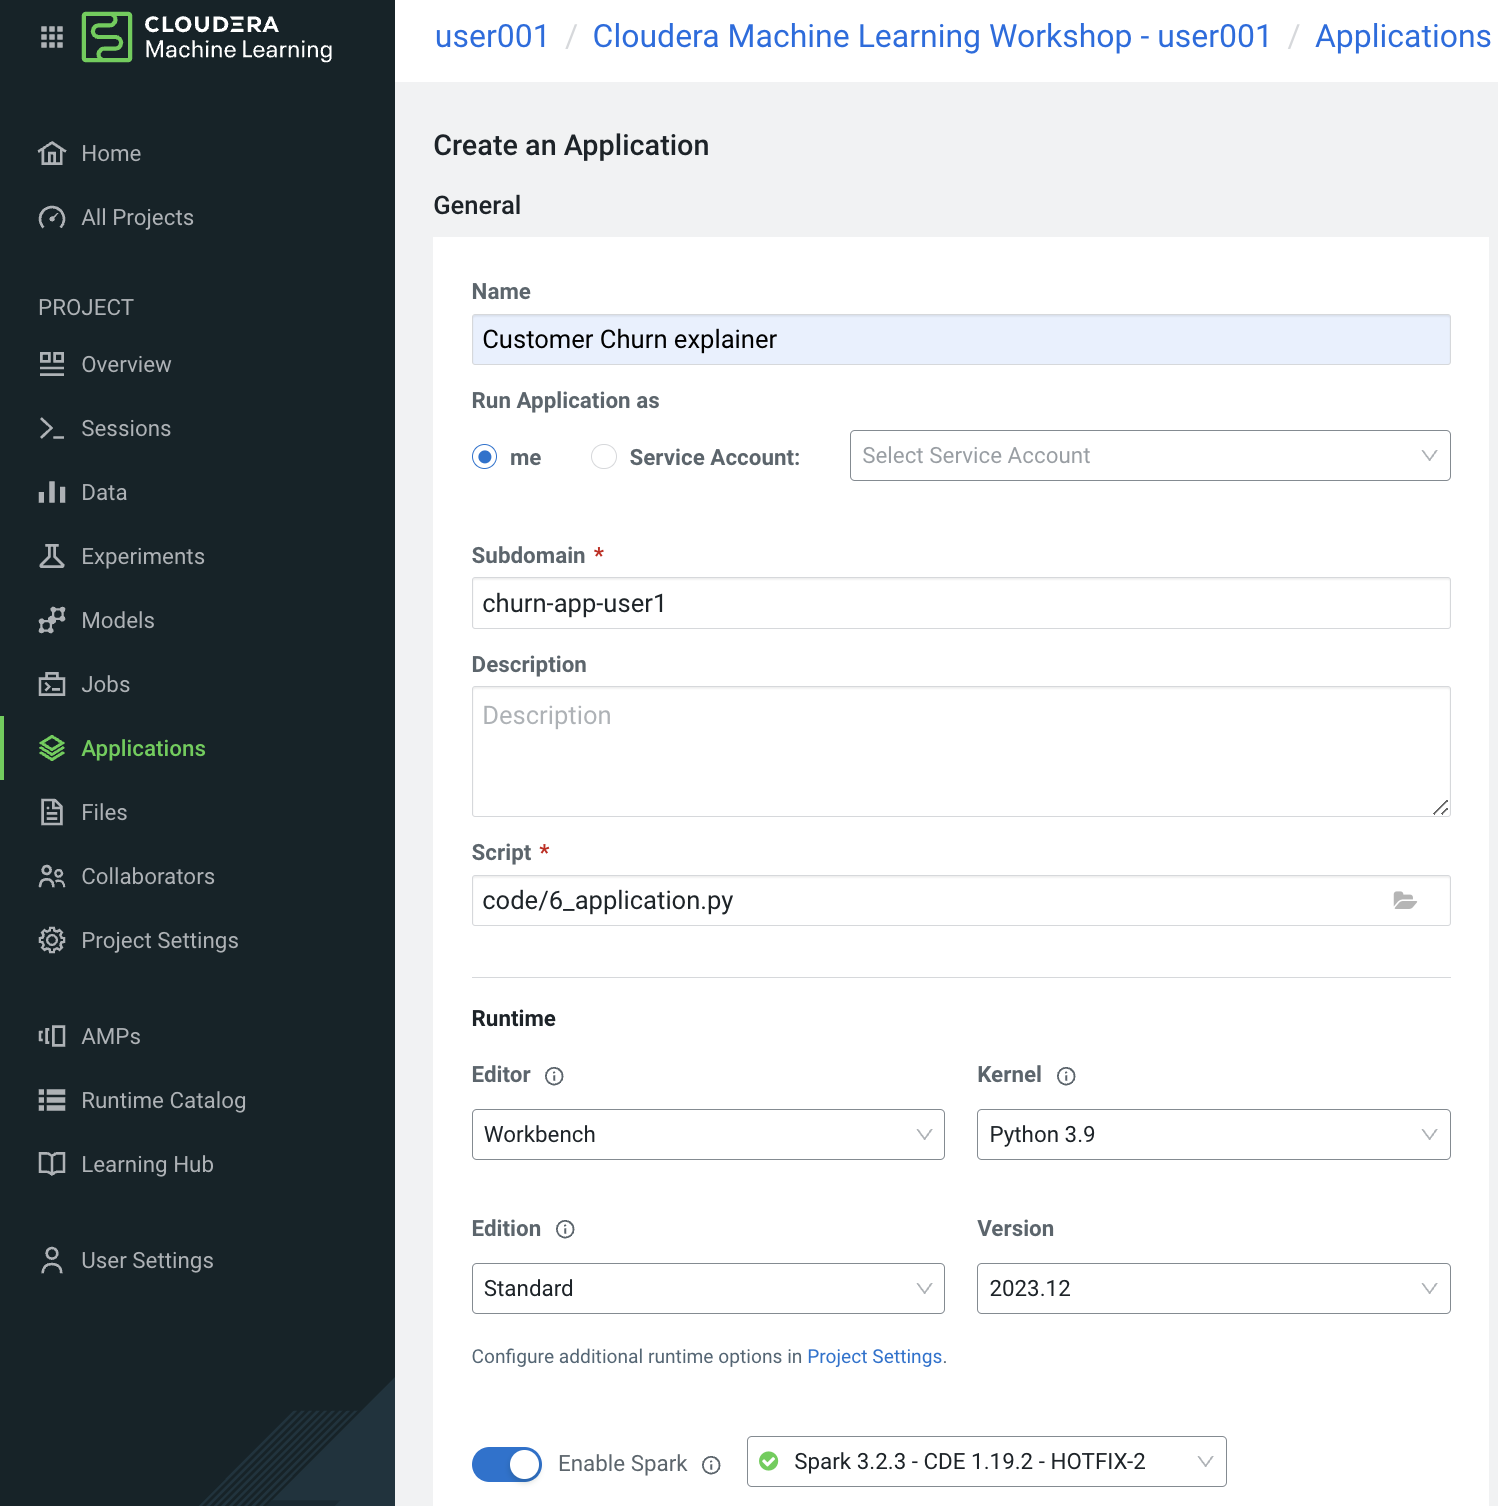The image size is (1498, 1506).
Task: Open the Kernel dropdown showing Python 3.9
Action: tap(1213, 1134)
